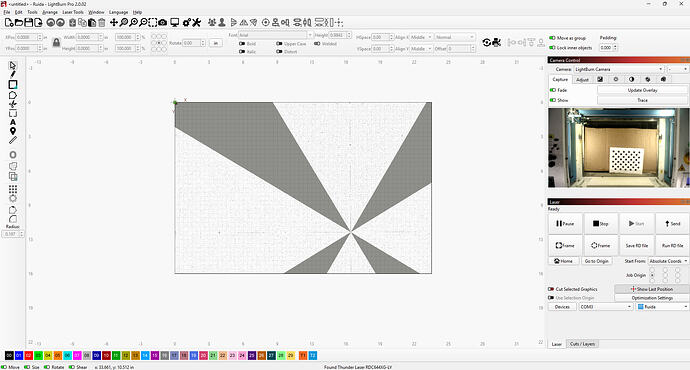Toggle Upper Case switch
Screen dimensions: 690x370
point(279,44)
